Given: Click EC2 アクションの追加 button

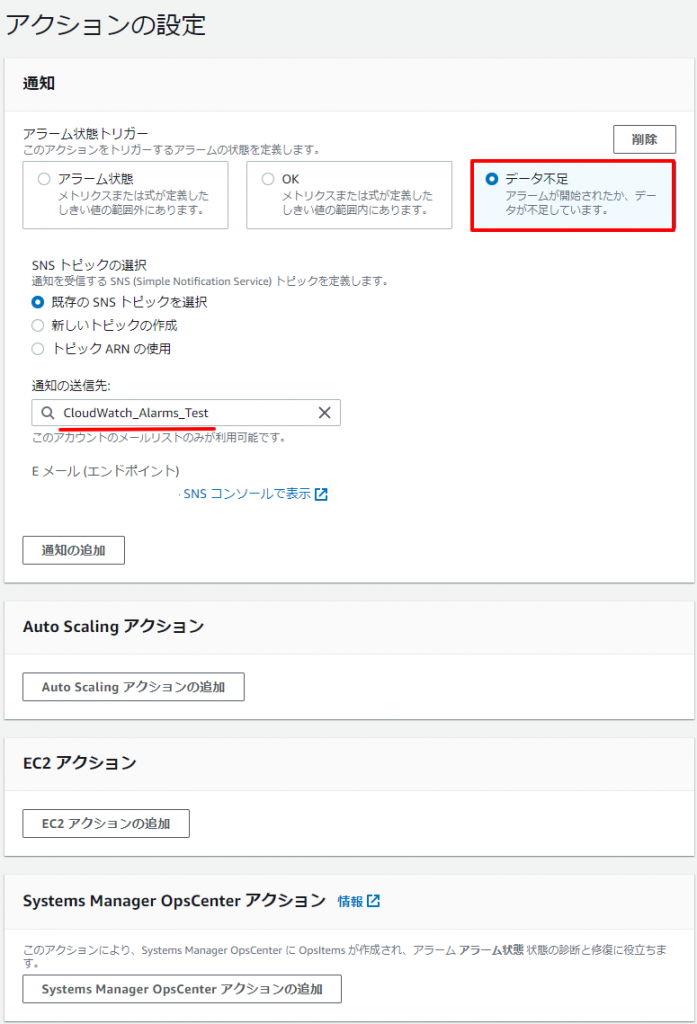Looking at the screenshot, I should (x=106, y=824).
